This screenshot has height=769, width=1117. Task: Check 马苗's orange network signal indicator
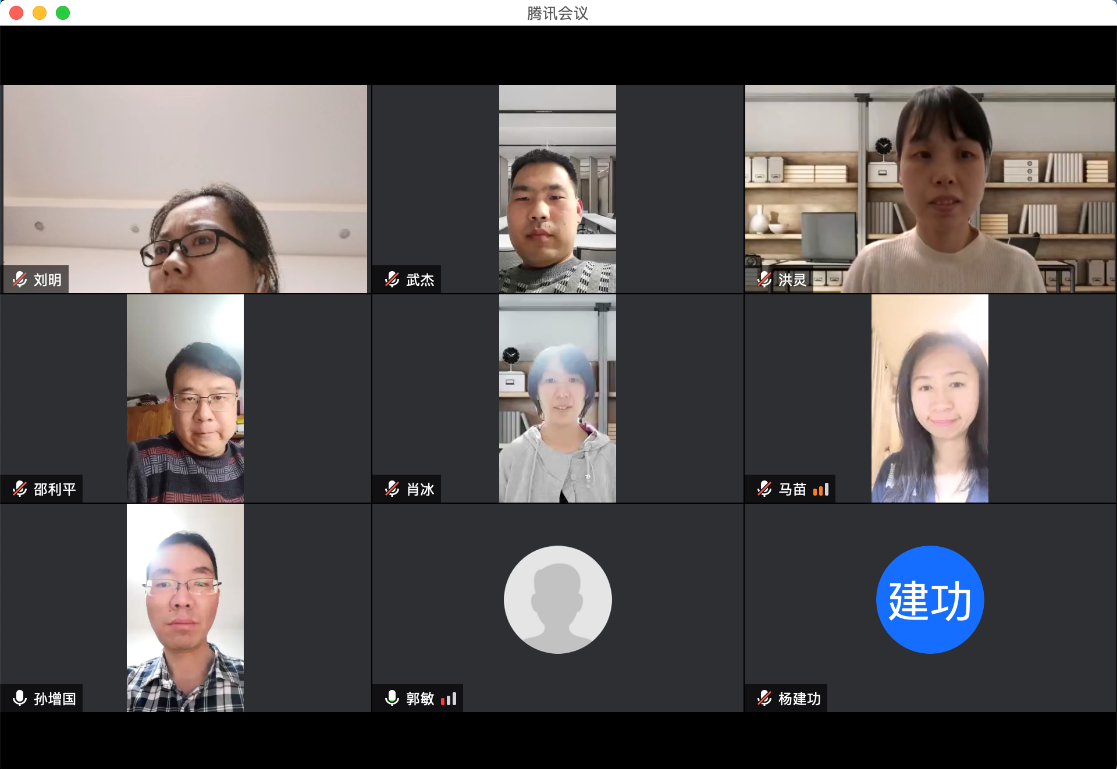pyautogui.click(x=821, y=489)
